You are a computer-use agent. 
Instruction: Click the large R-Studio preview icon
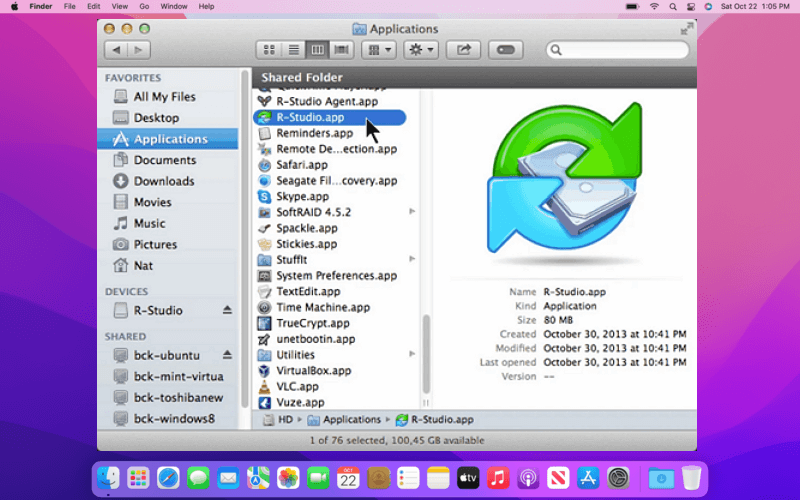tap(564, 179)
